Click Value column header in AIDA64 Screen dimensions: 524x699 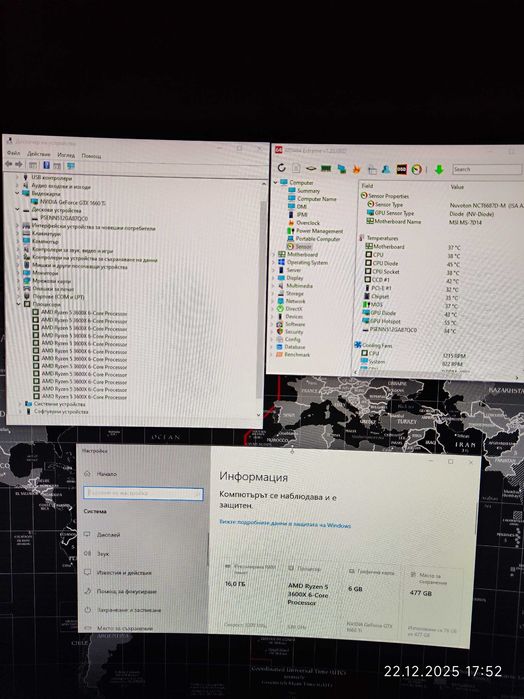pyautogui.click(x=457, y=187)
